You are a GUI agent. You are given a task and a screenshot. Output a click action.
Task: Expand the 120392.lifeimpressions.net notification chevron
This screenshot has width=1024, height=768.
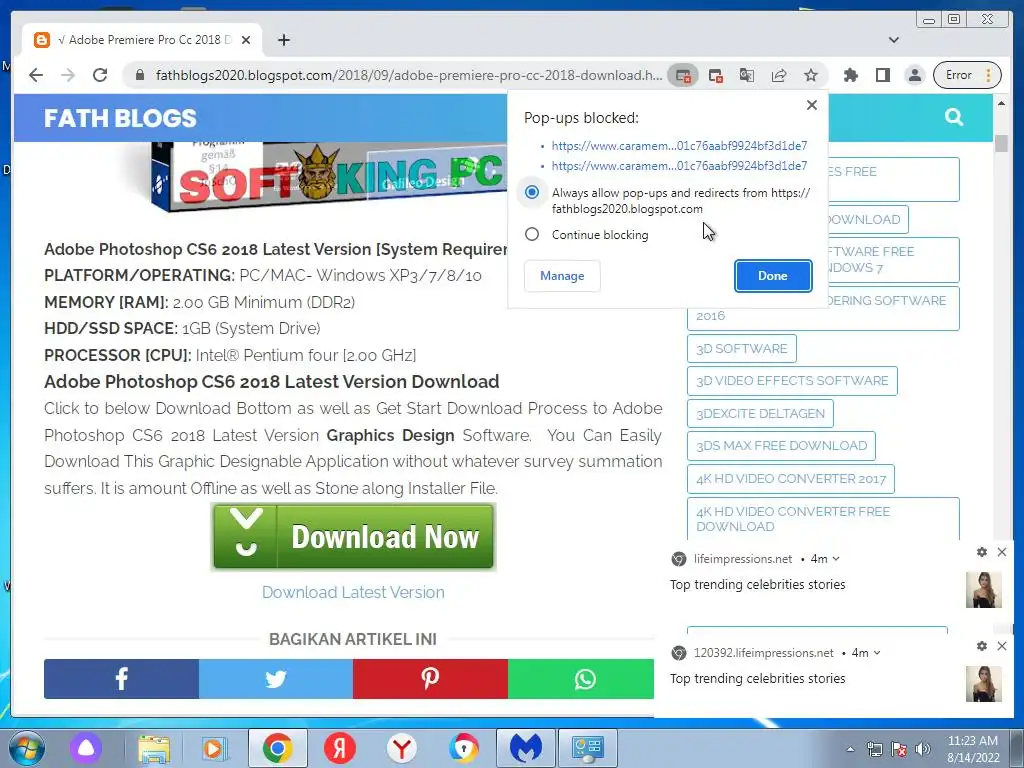pos(877,653)
